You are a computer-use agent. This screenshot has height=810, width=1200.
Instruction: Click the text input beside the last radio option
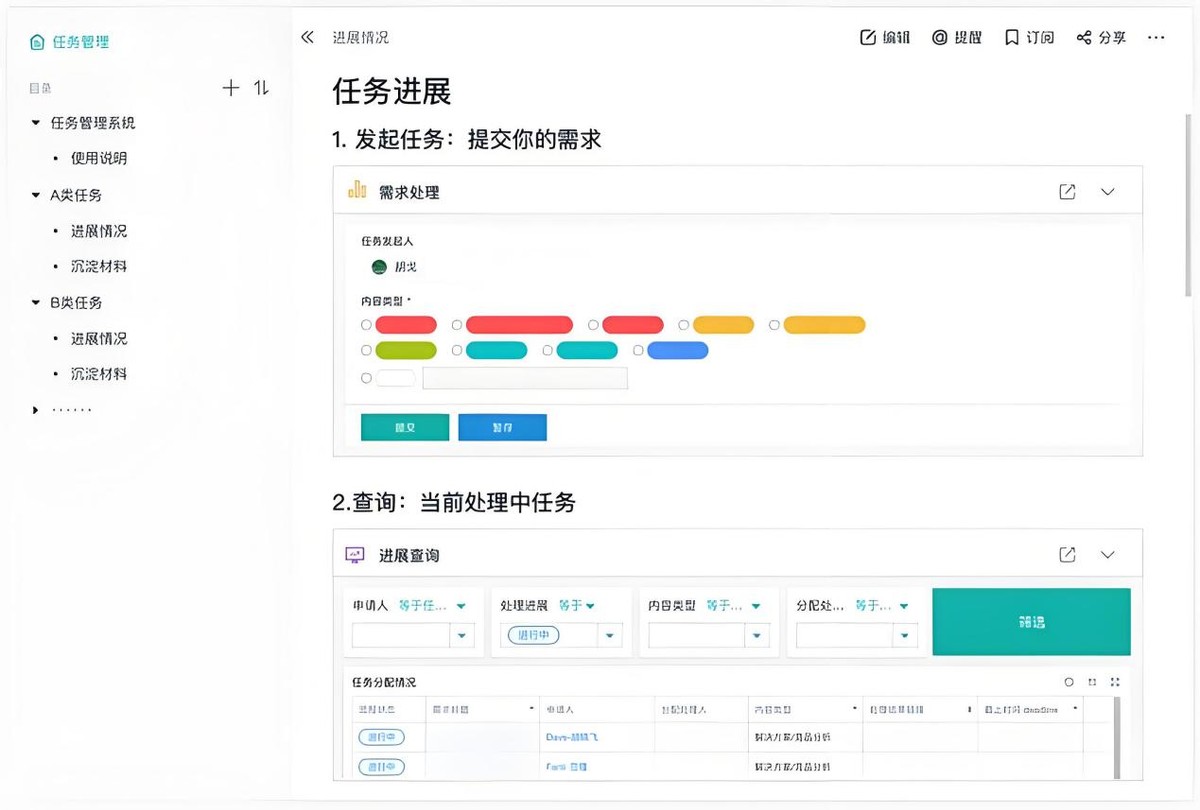point(525,378)
